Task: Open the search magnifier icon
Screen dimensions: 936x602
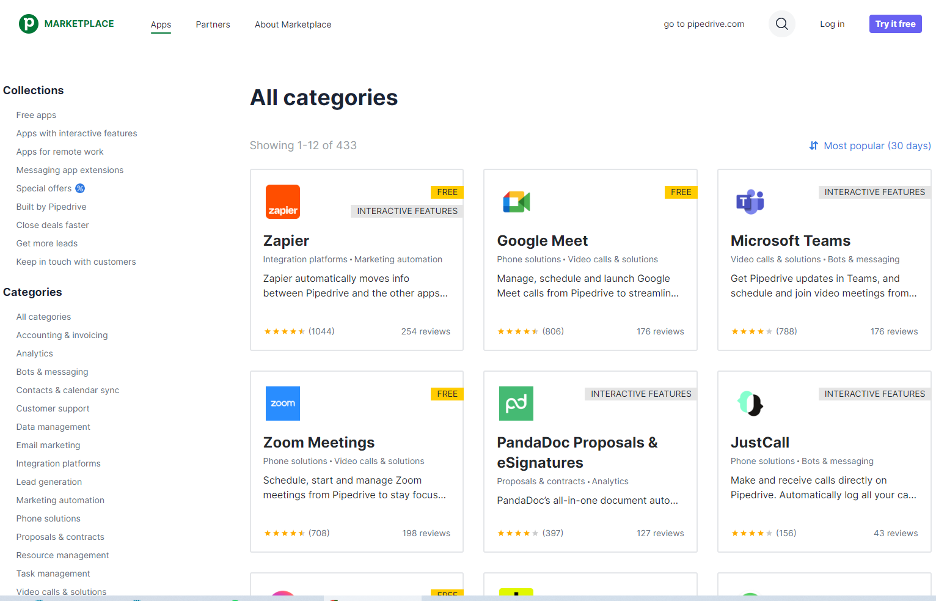Action: click(x=781, y=24)
